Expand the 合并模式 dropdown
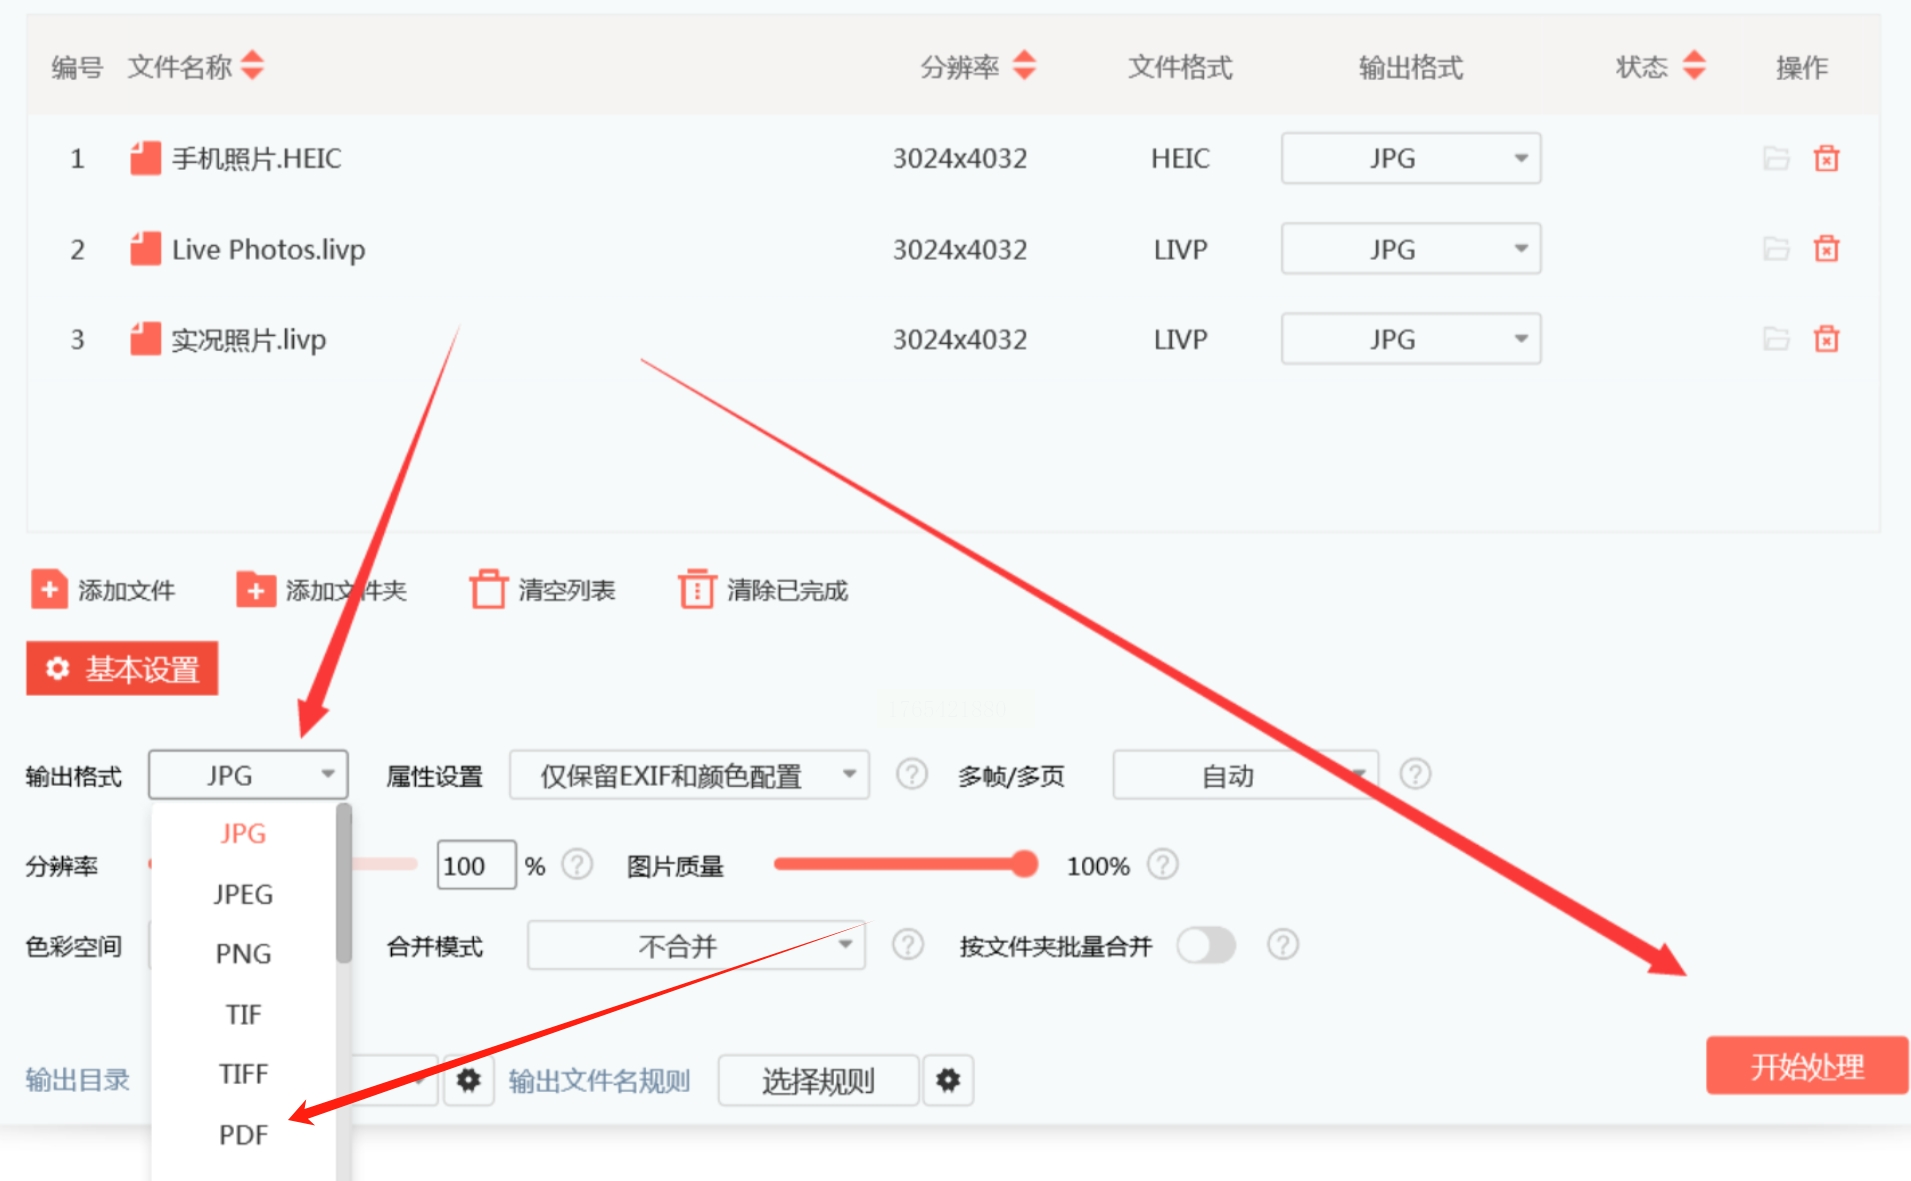Screen dimensions: 1911x1181 (696, 945)
